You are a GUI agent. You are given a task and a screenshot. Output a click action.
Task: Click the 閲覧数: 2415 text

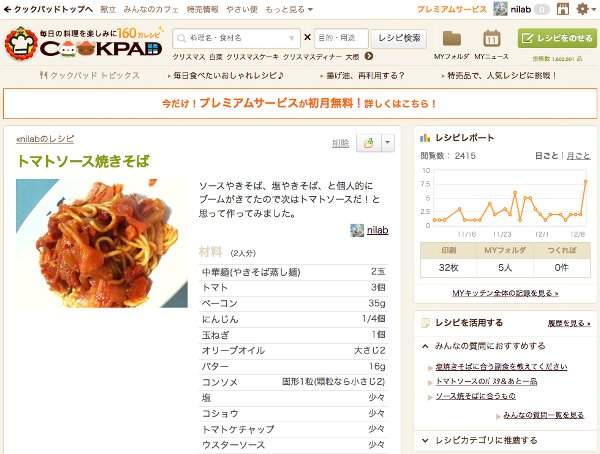coord(448,156)
